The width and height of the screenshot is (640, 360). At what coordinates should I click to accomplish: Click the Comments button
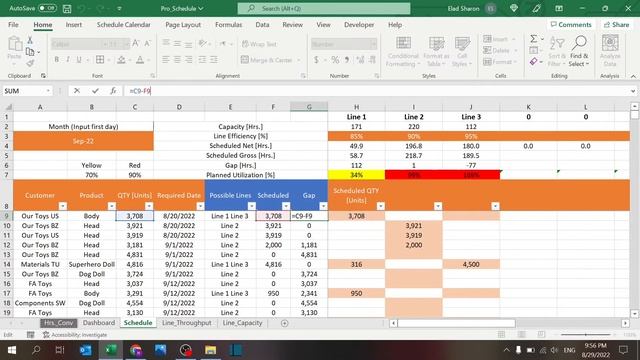(571, 25)
